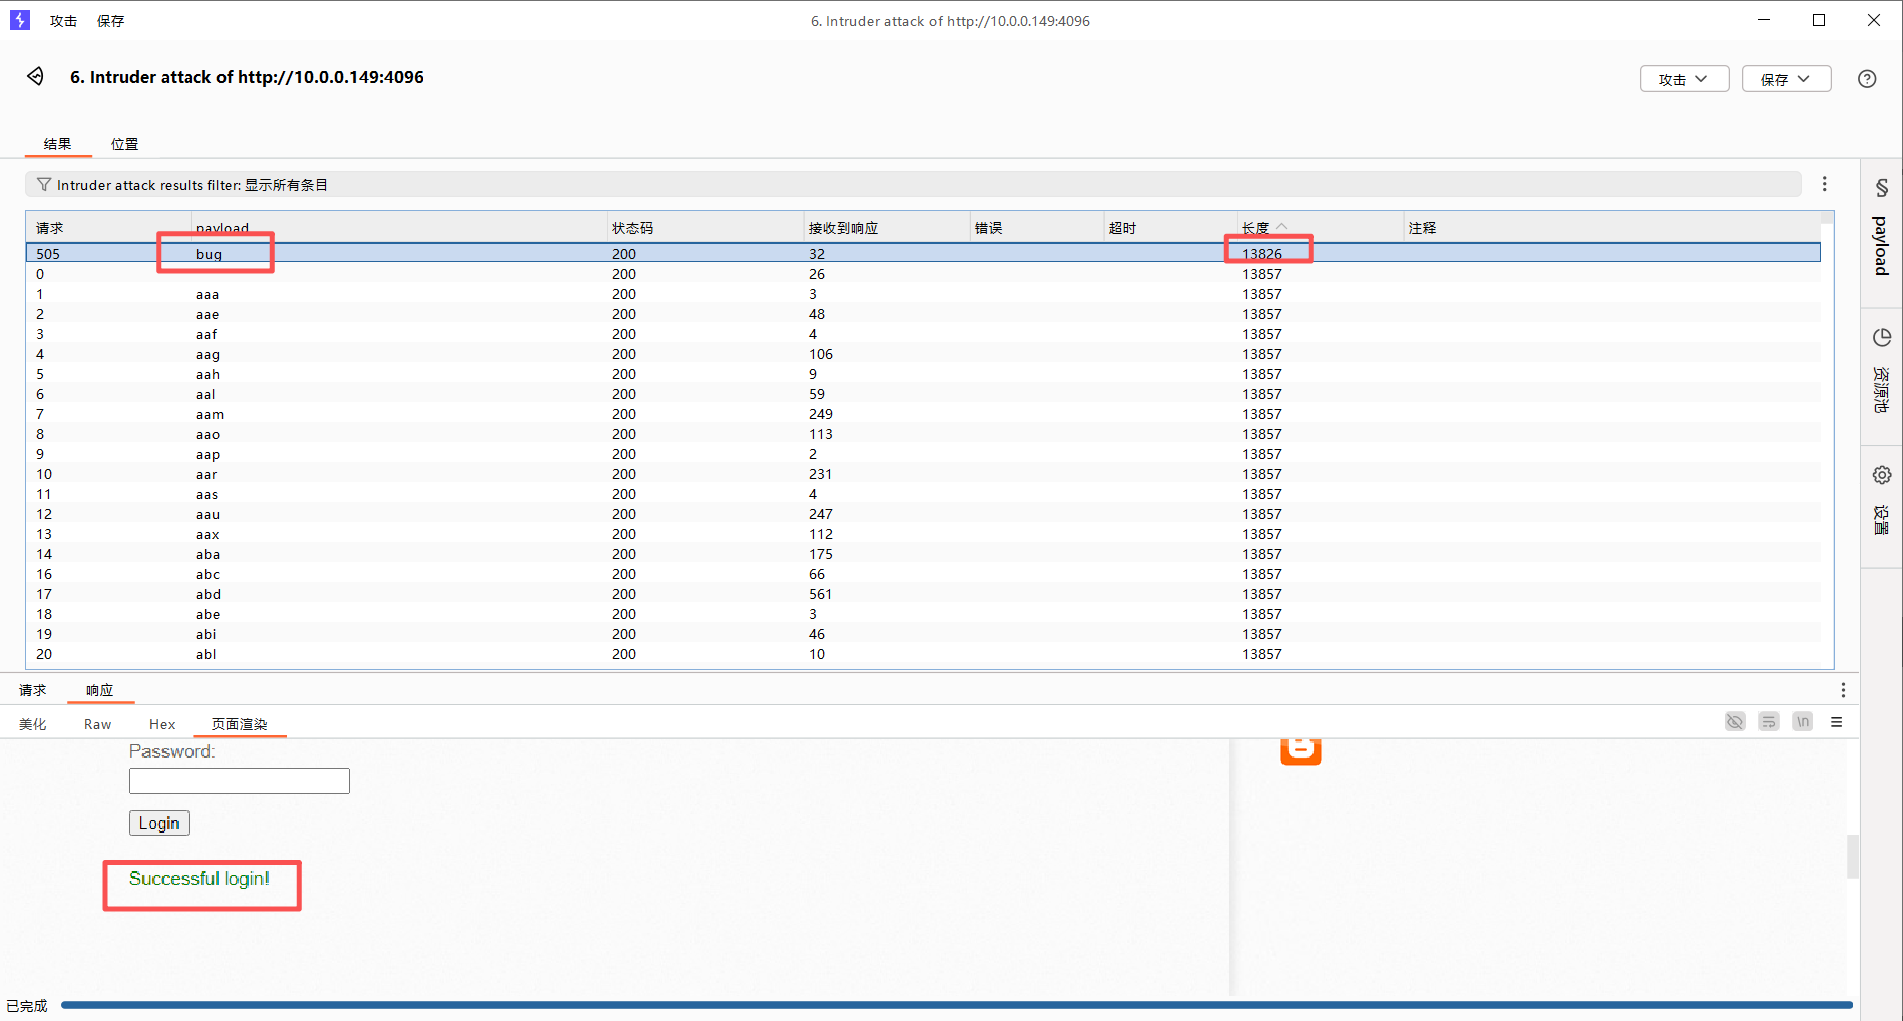Sort by the 接收到响应 column header

[x=886, y=228]
